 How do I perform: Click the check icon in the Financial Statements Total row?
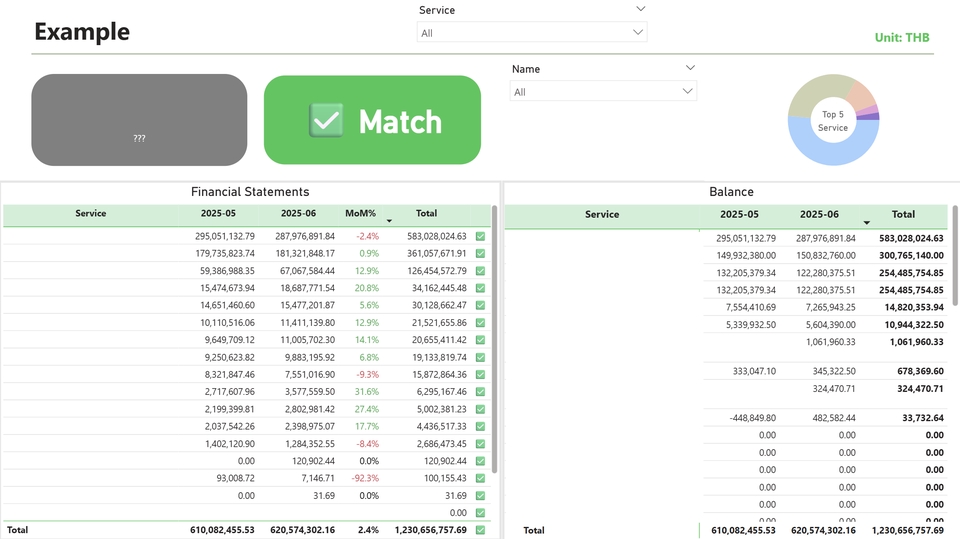click(x=481, y=530)
